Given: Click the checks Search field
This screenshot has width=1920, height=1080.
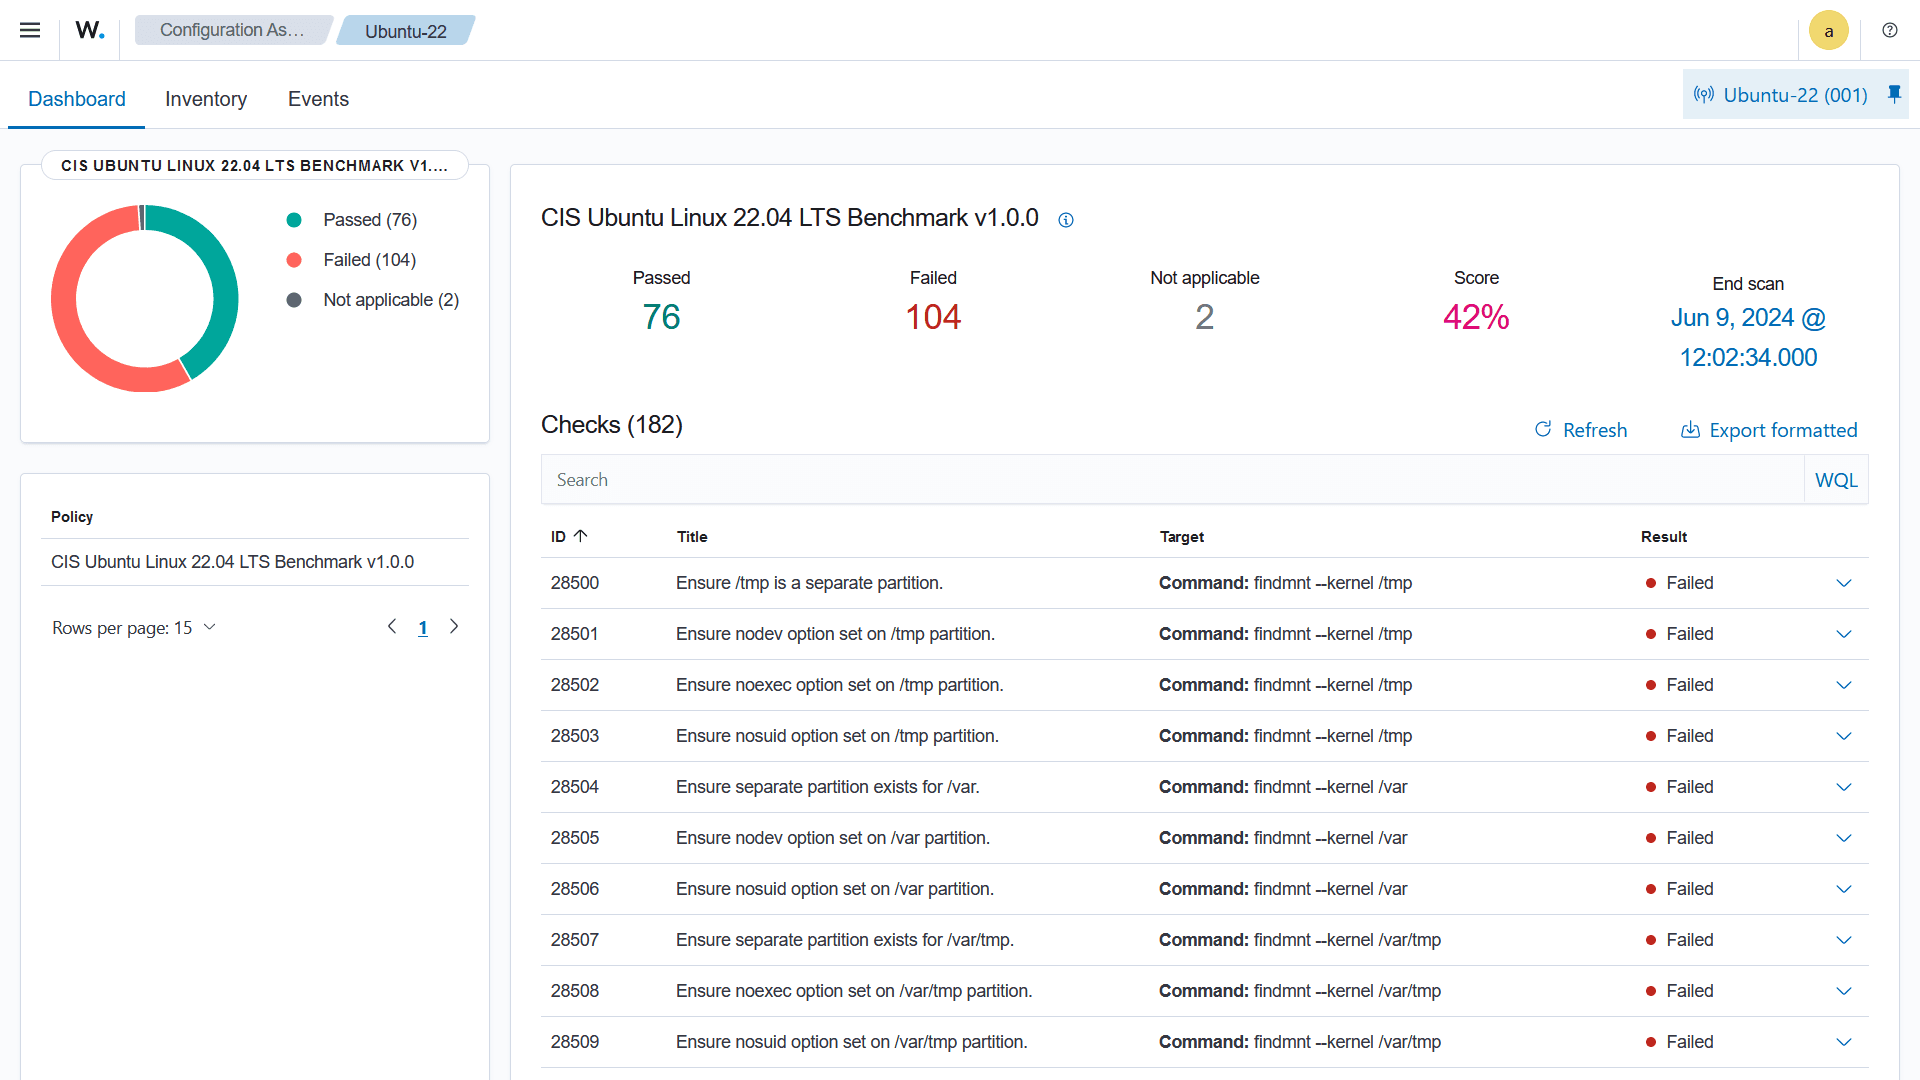Looking at the screenshot, I should 1170,480.
